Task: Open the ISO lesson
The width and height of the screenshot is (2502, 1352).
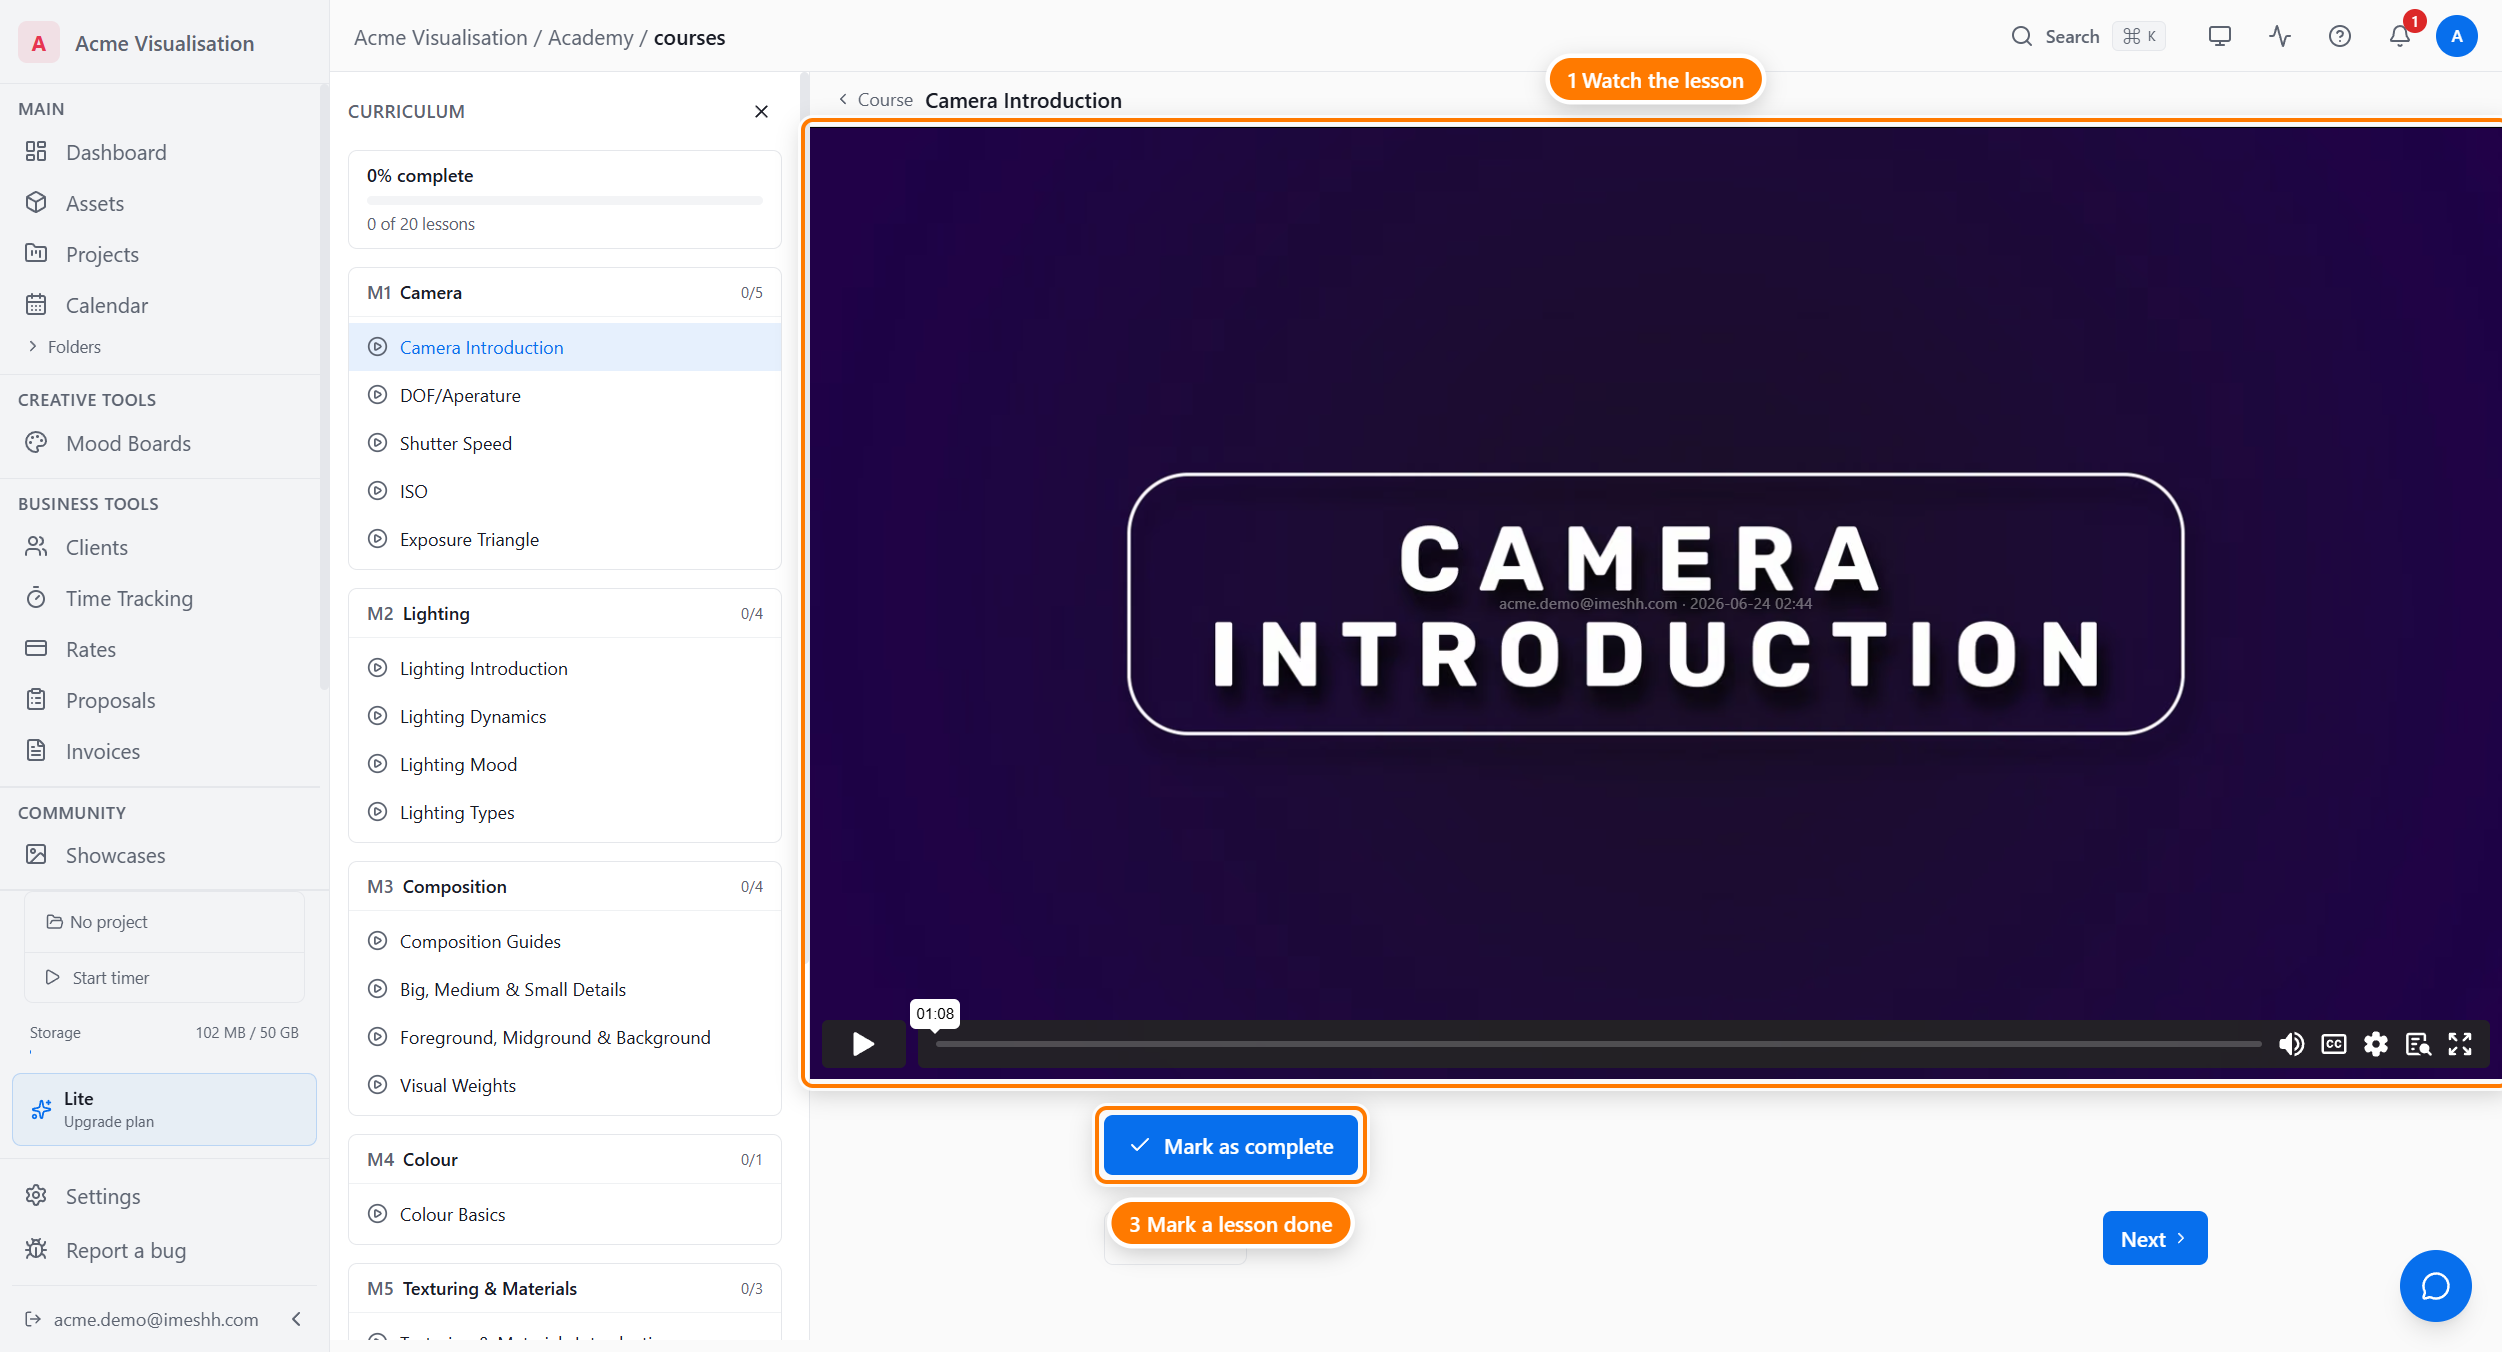Action: 564,491
